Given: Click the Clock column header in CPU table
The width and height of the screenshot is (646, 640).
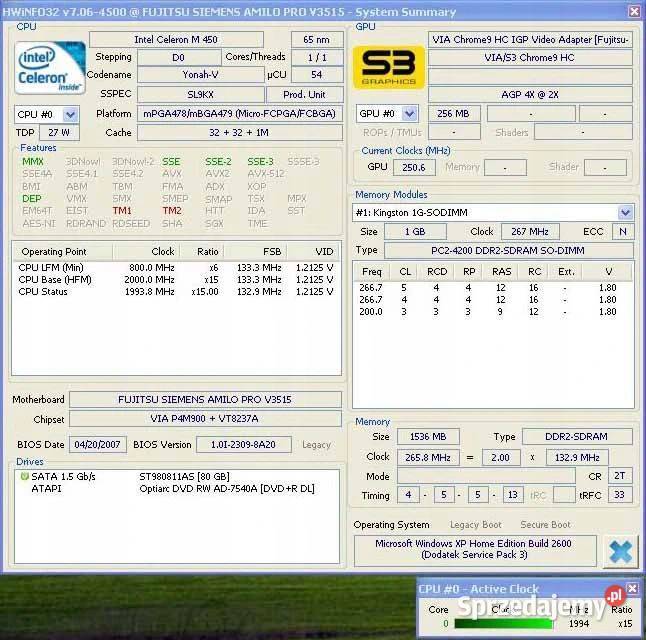Looking at the screenshot, I should click(x=146, y=251).
